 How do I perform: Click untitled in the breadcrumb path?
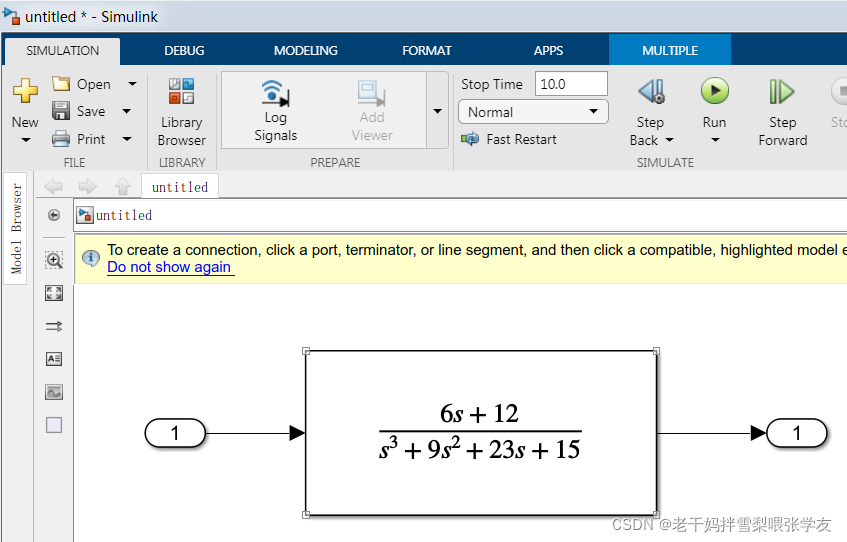[124, 215]
